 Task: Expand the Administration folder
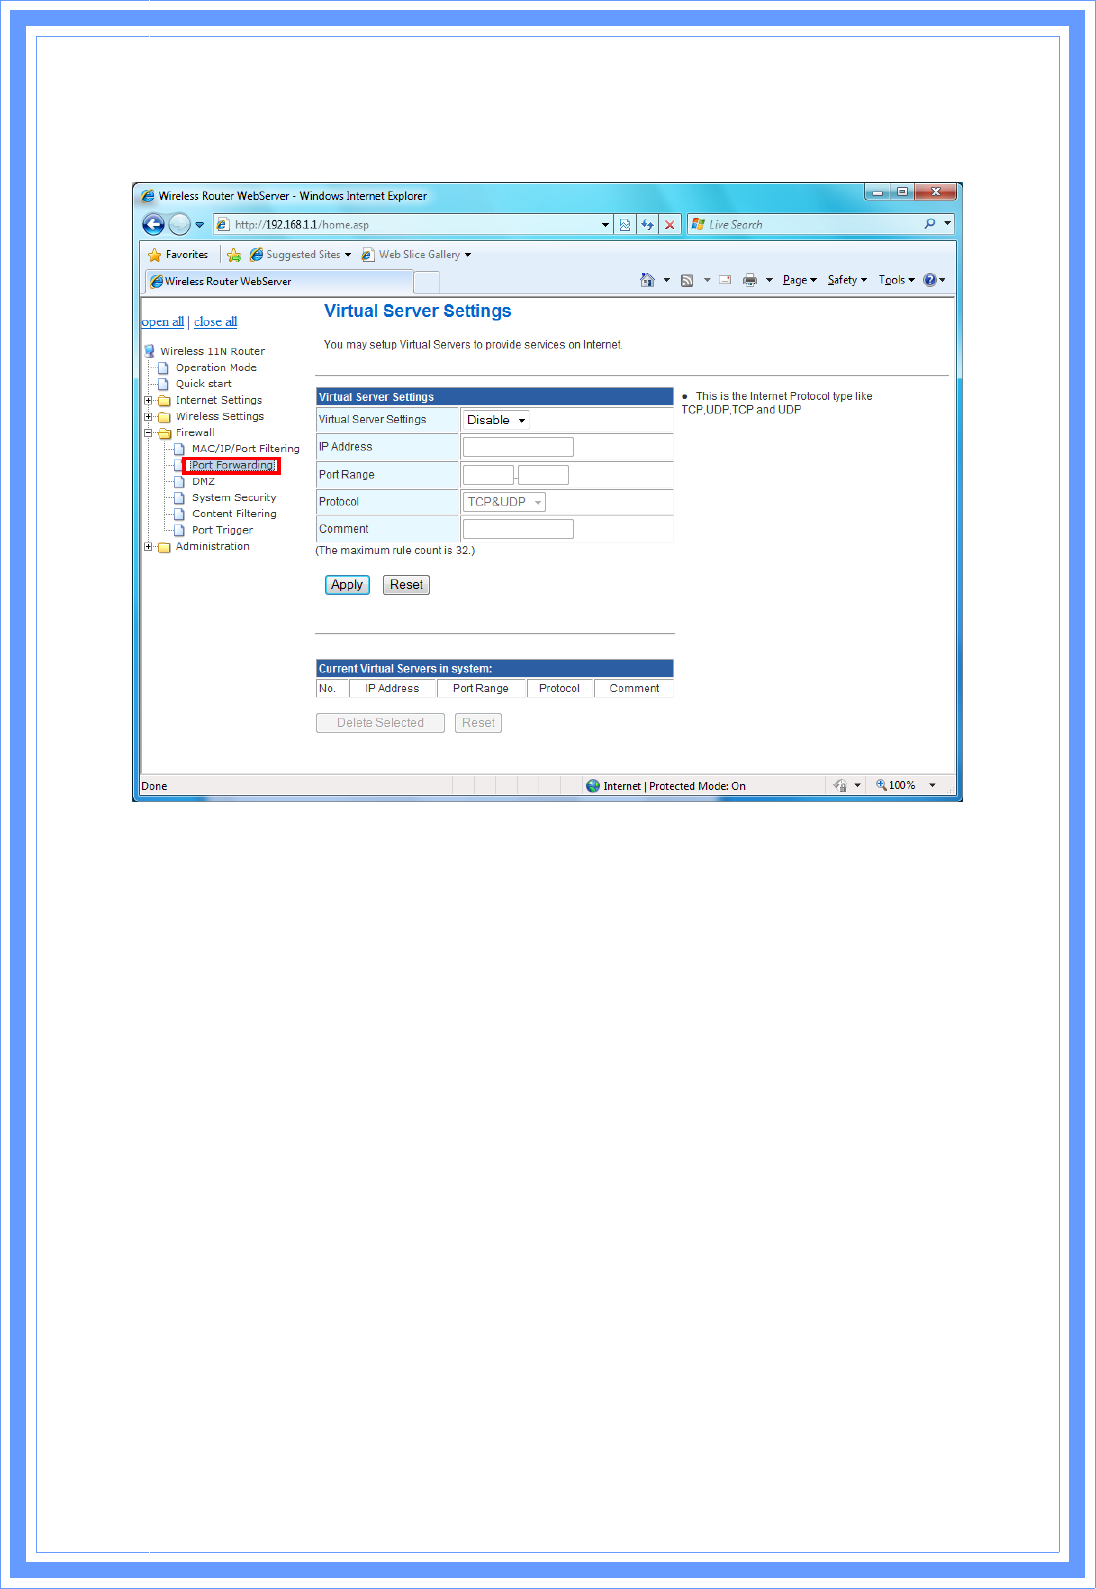(148, 547)
